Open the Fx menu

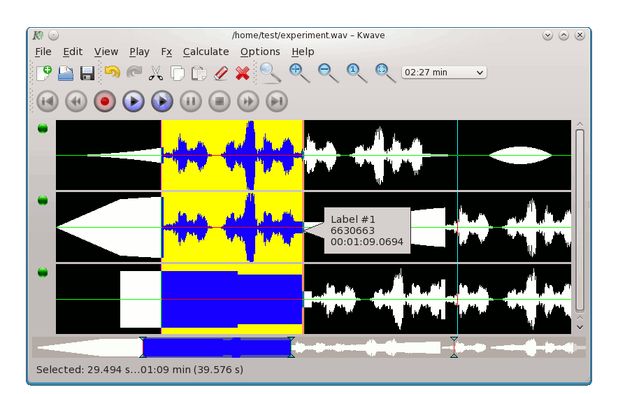pyautogui.click(x=166, y=52)
